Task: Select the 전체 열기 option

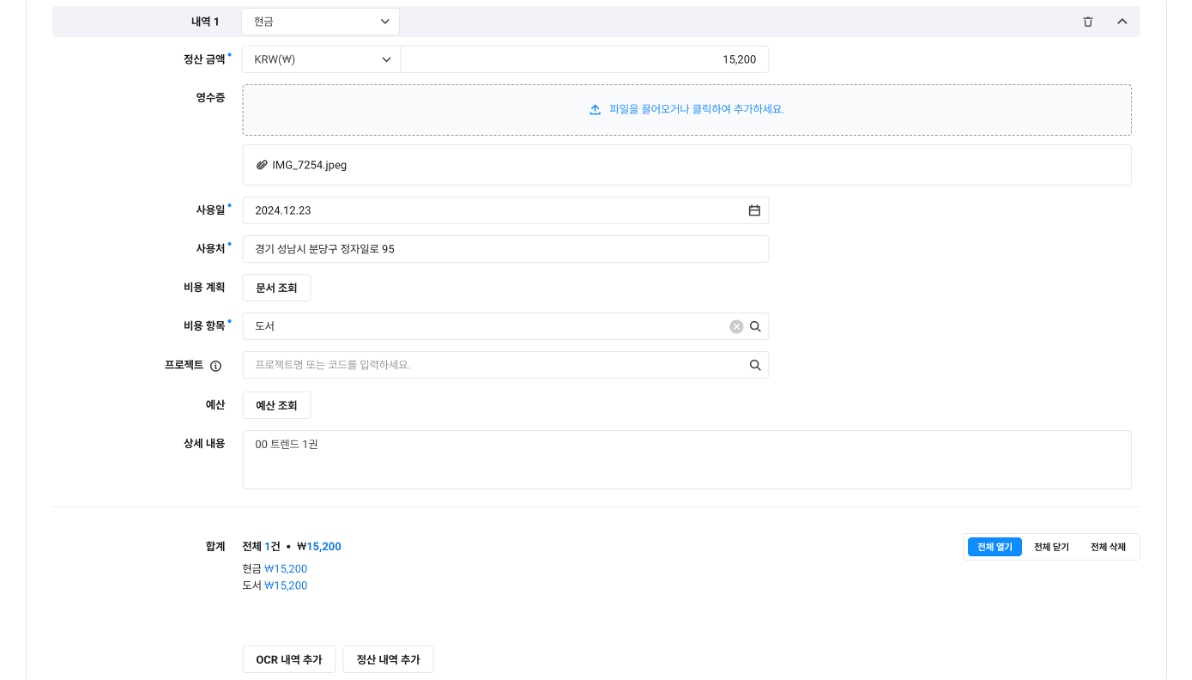Action: pyautogui.click(x=994, y=547)
